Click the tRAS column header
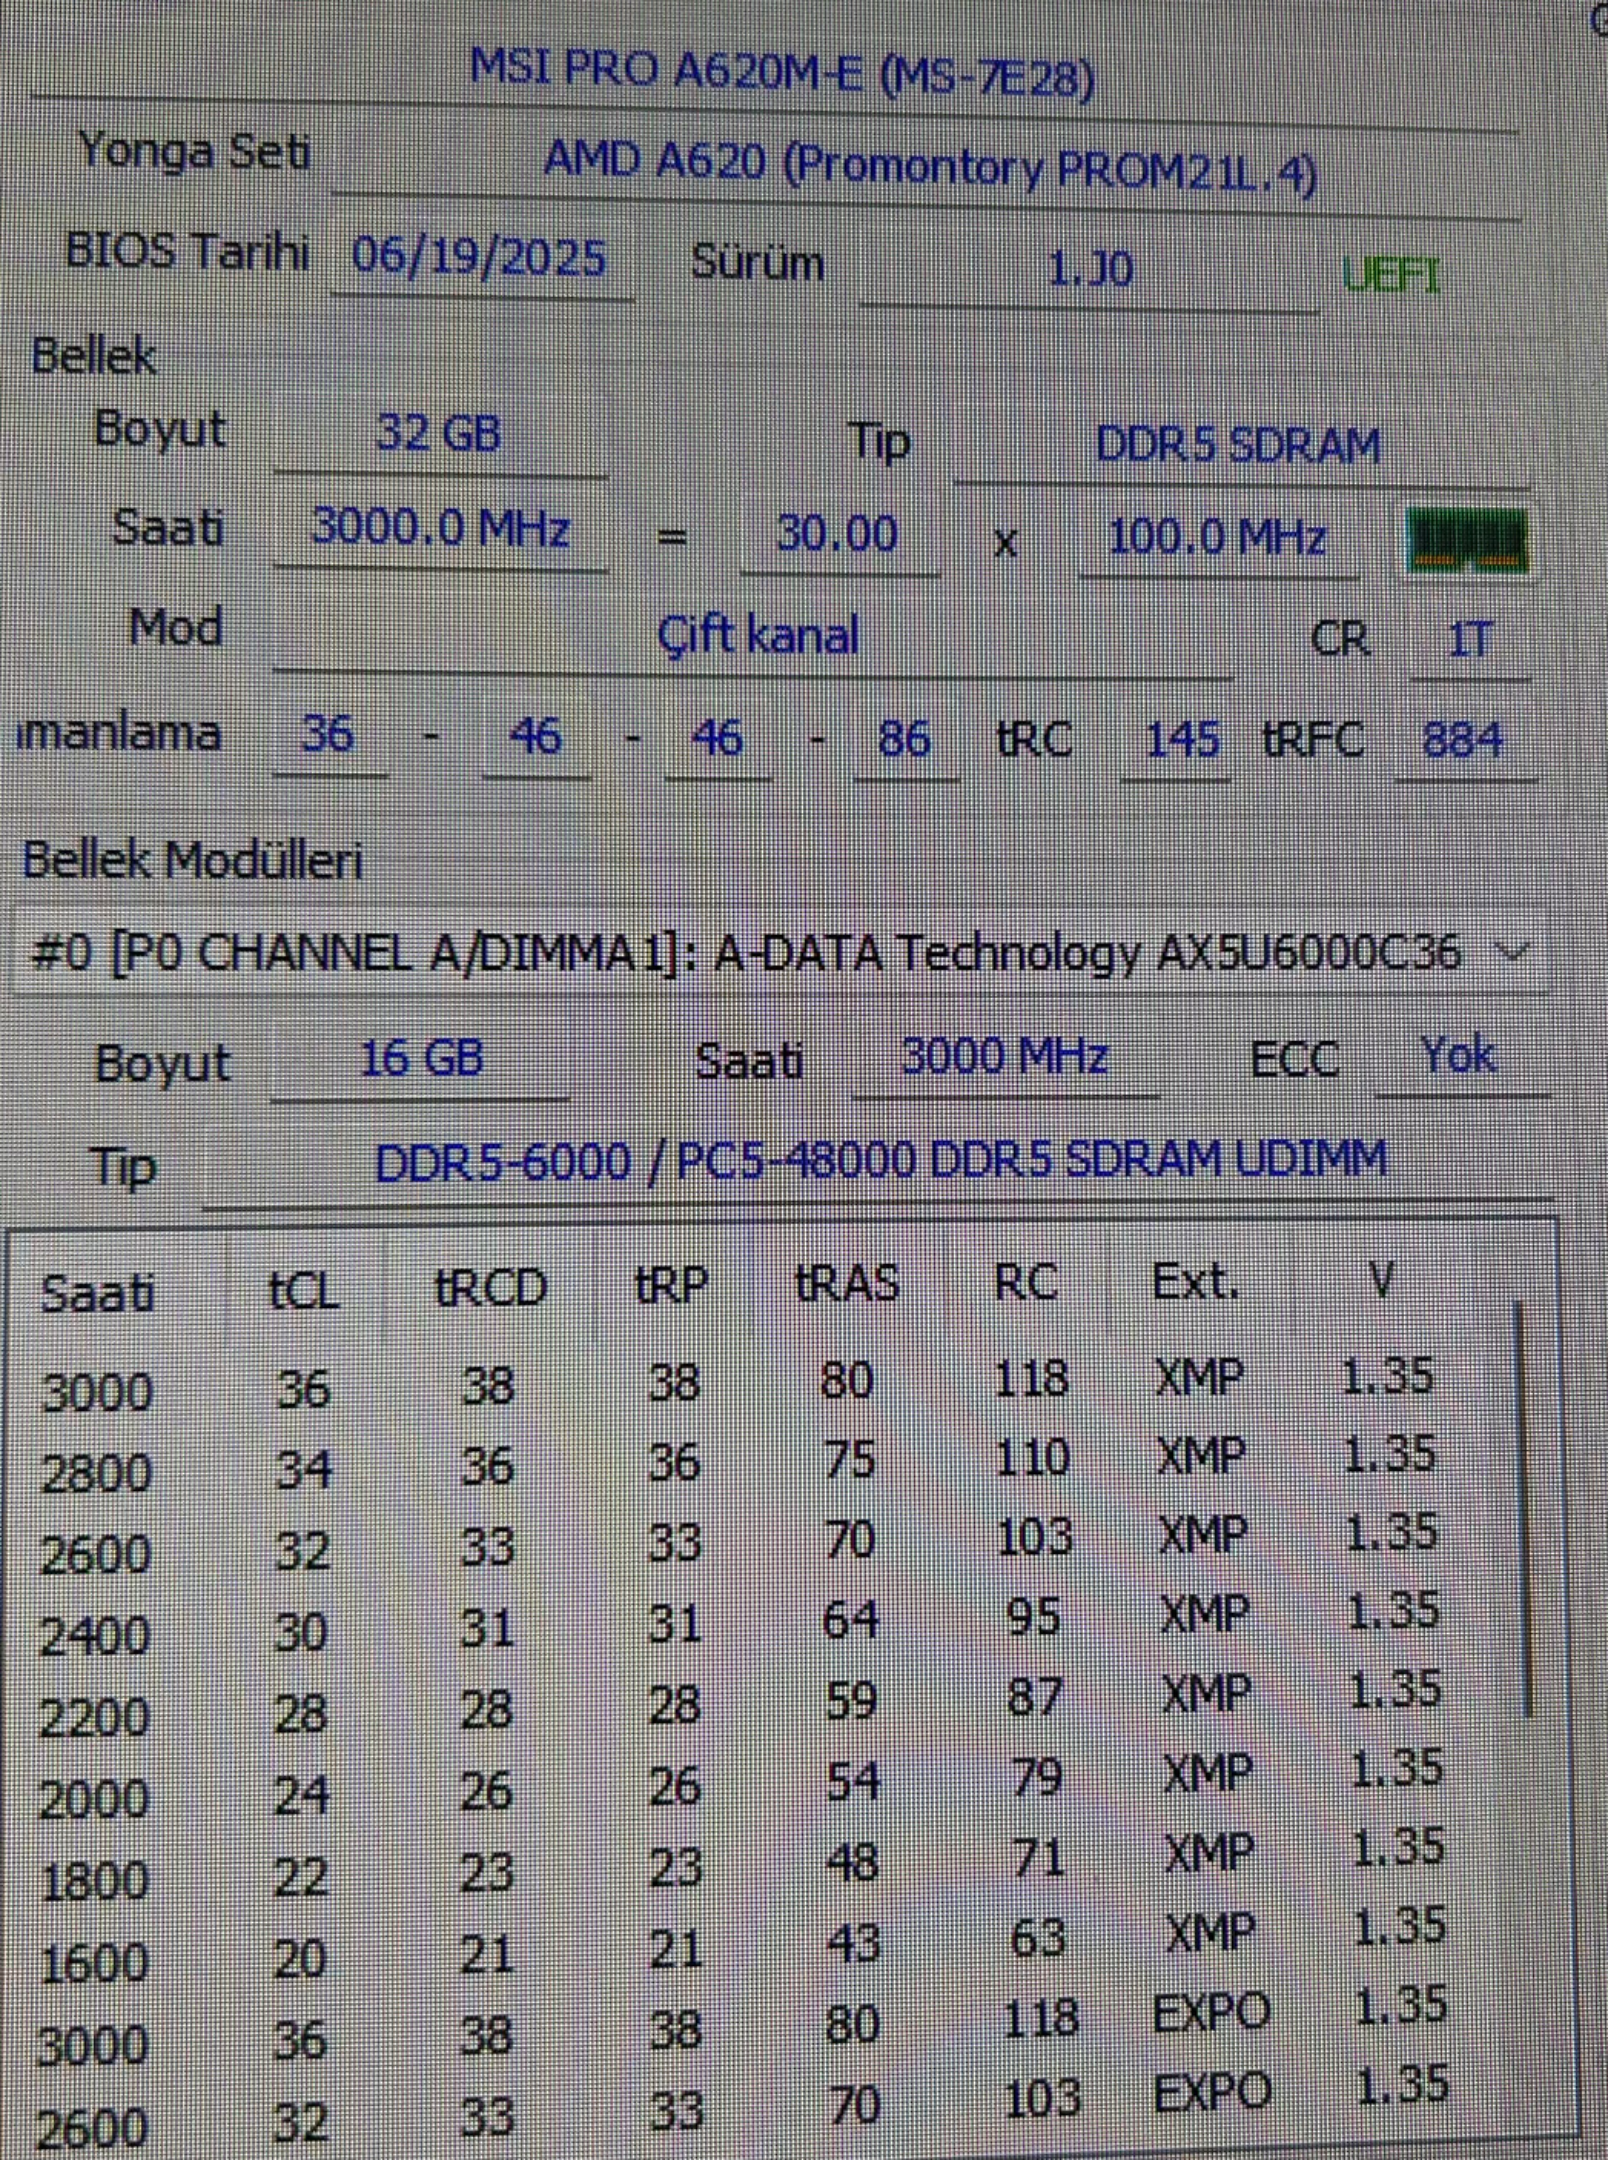Screen dimensions: 1608x2160 847,1283
